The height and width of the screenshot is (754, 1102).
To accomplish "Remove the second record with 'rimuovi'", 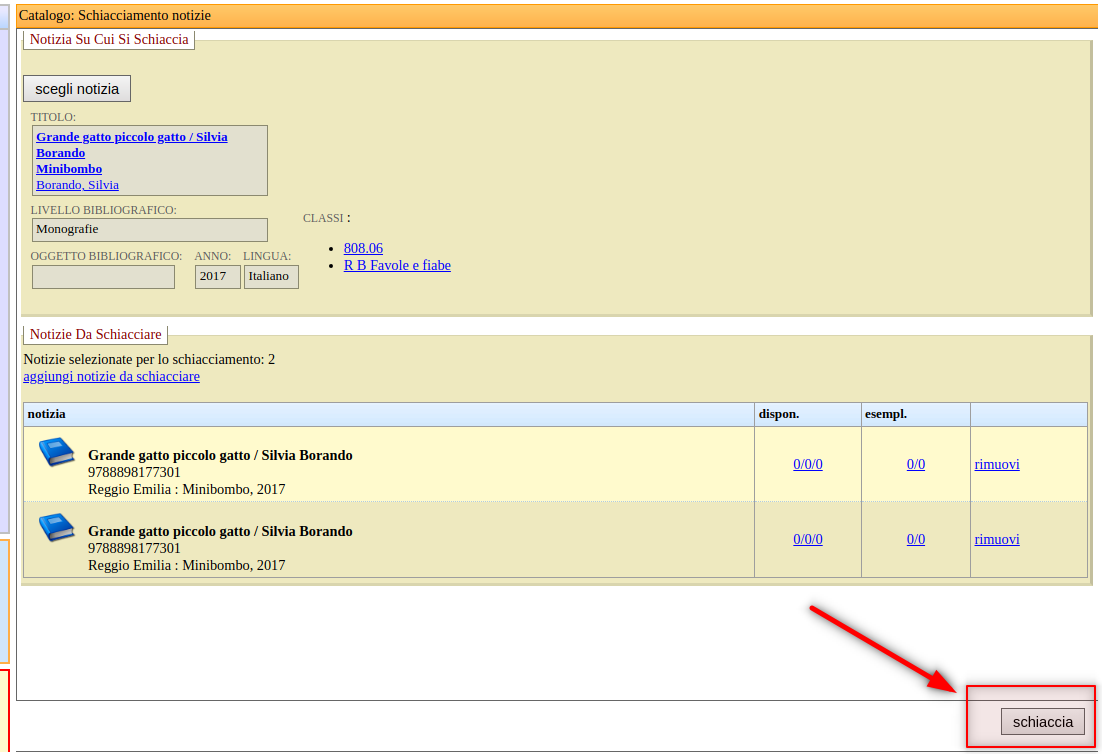I will coord(997,539).
